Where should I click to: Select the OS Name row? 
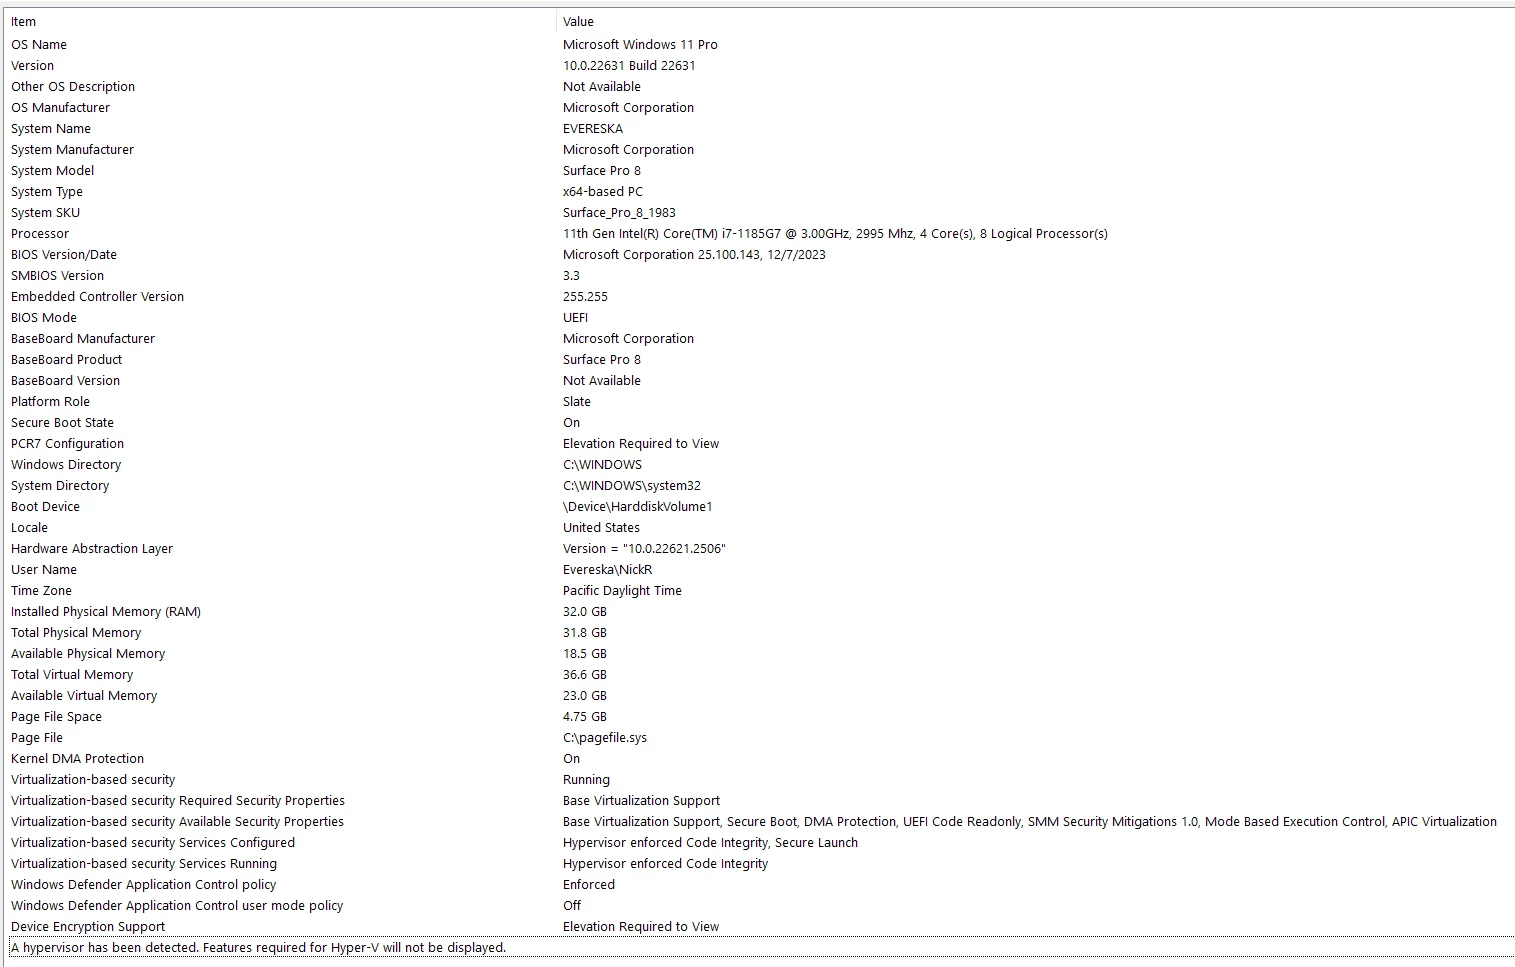pos(757,44)
